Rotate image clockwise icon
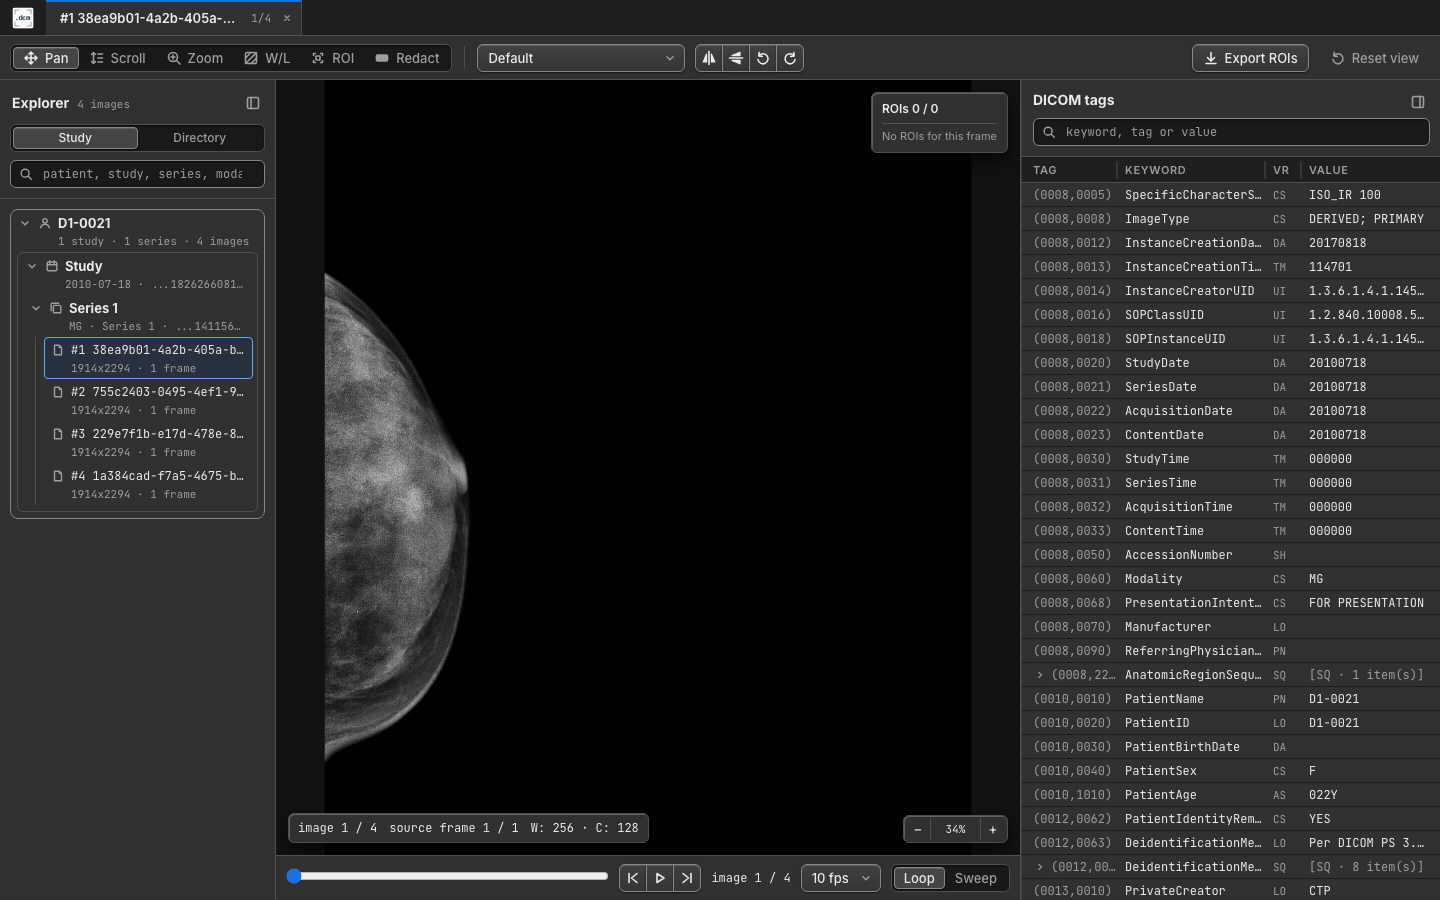Screen dimensions: 1440x900 790,58
